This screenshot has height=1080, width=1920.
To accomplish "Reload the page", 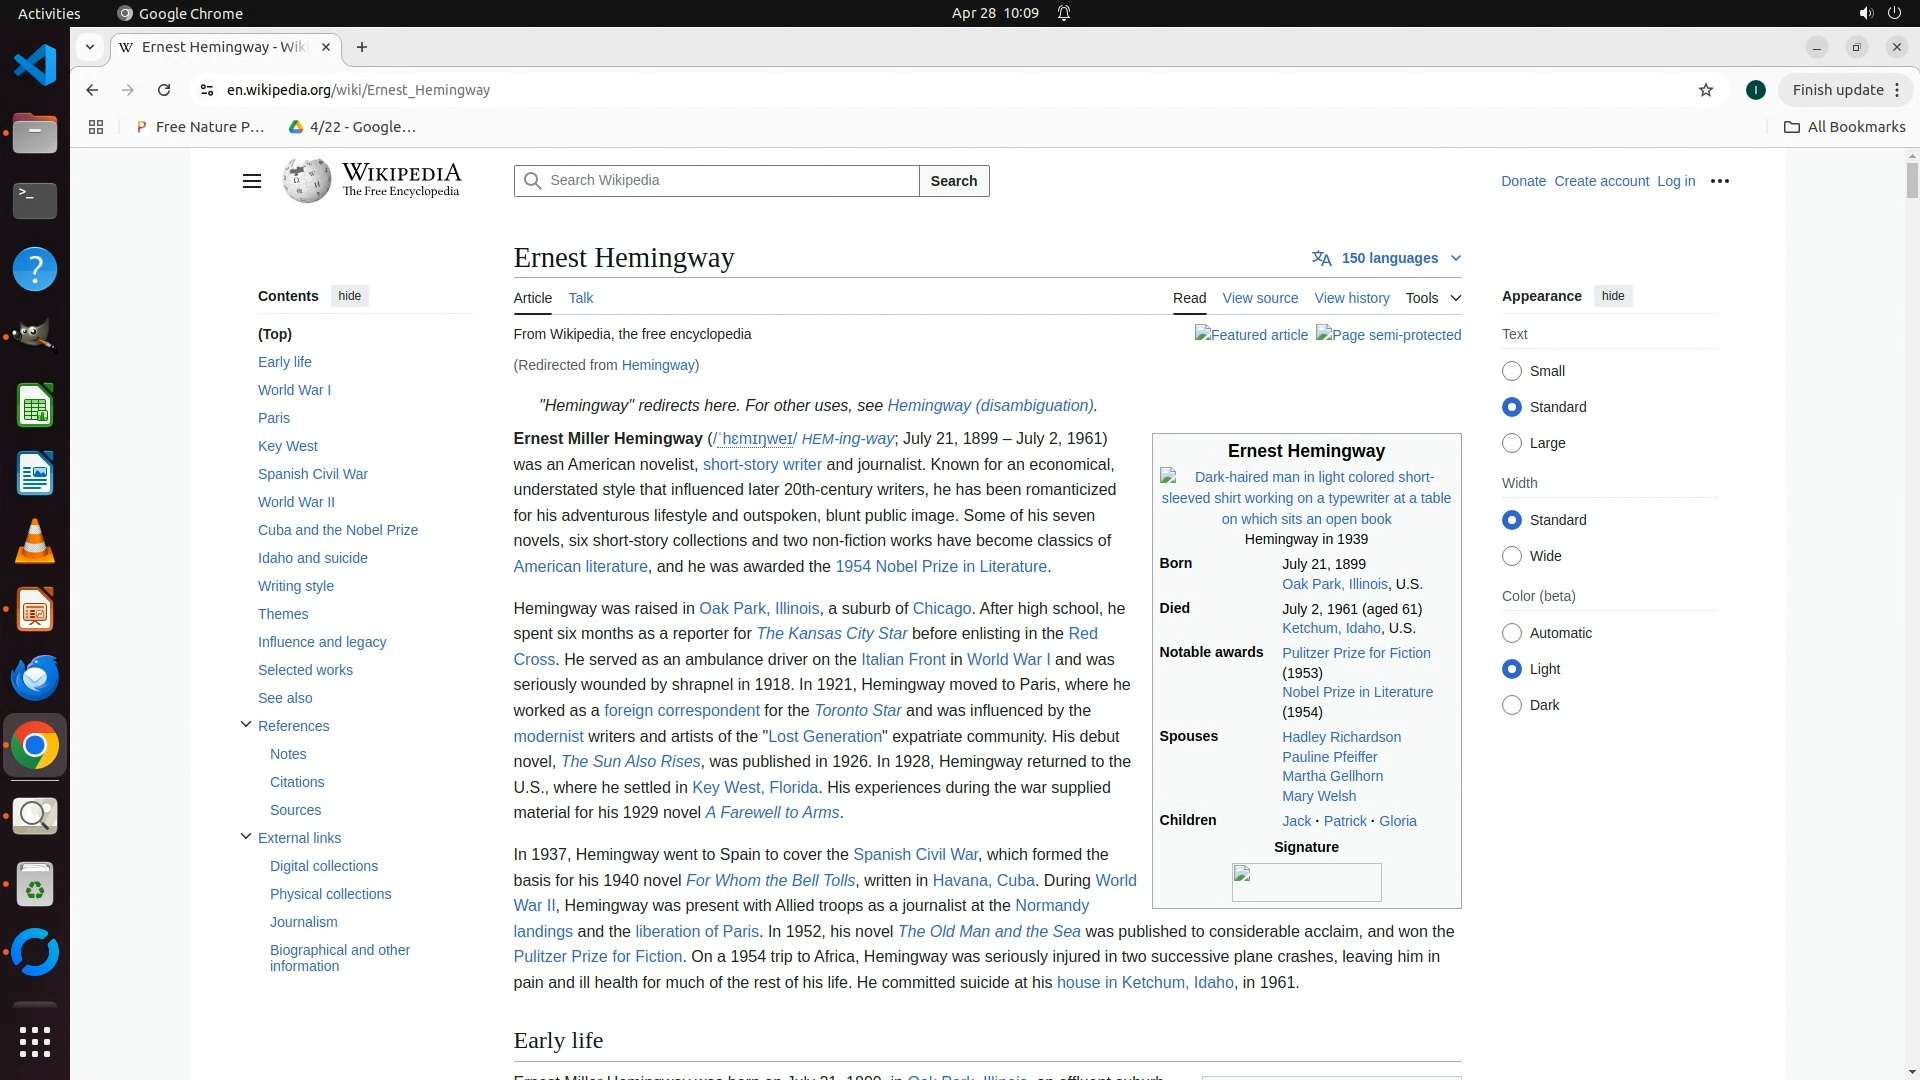I will (164, 90).
